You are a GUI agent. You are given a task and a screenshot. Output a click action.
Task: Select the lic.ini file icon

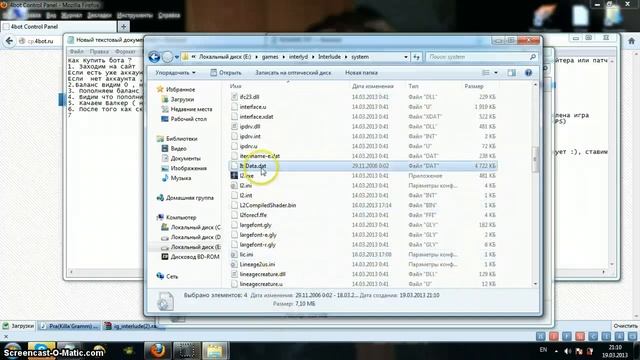click(234, 254)
